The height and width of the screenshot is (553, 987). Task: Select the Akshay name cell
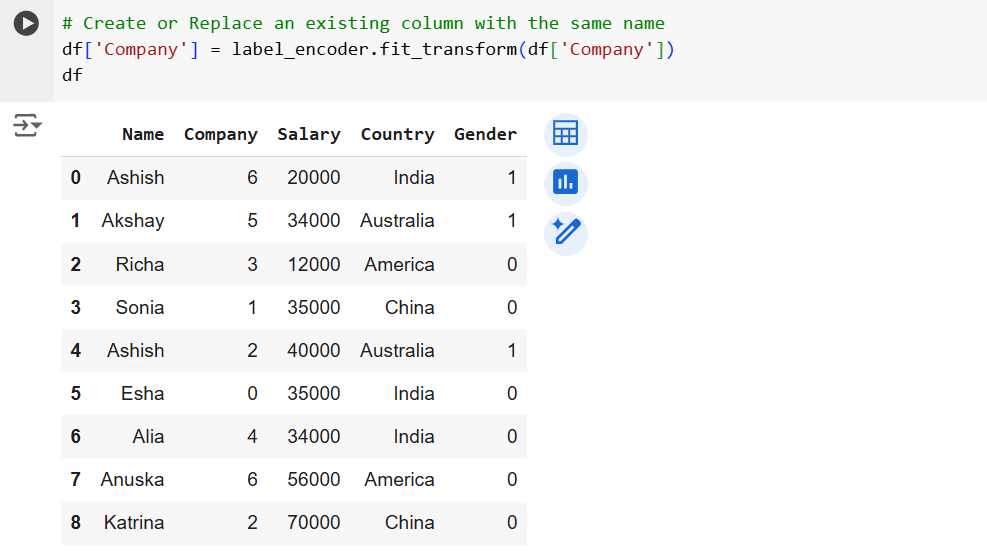[x=133, y=221]
